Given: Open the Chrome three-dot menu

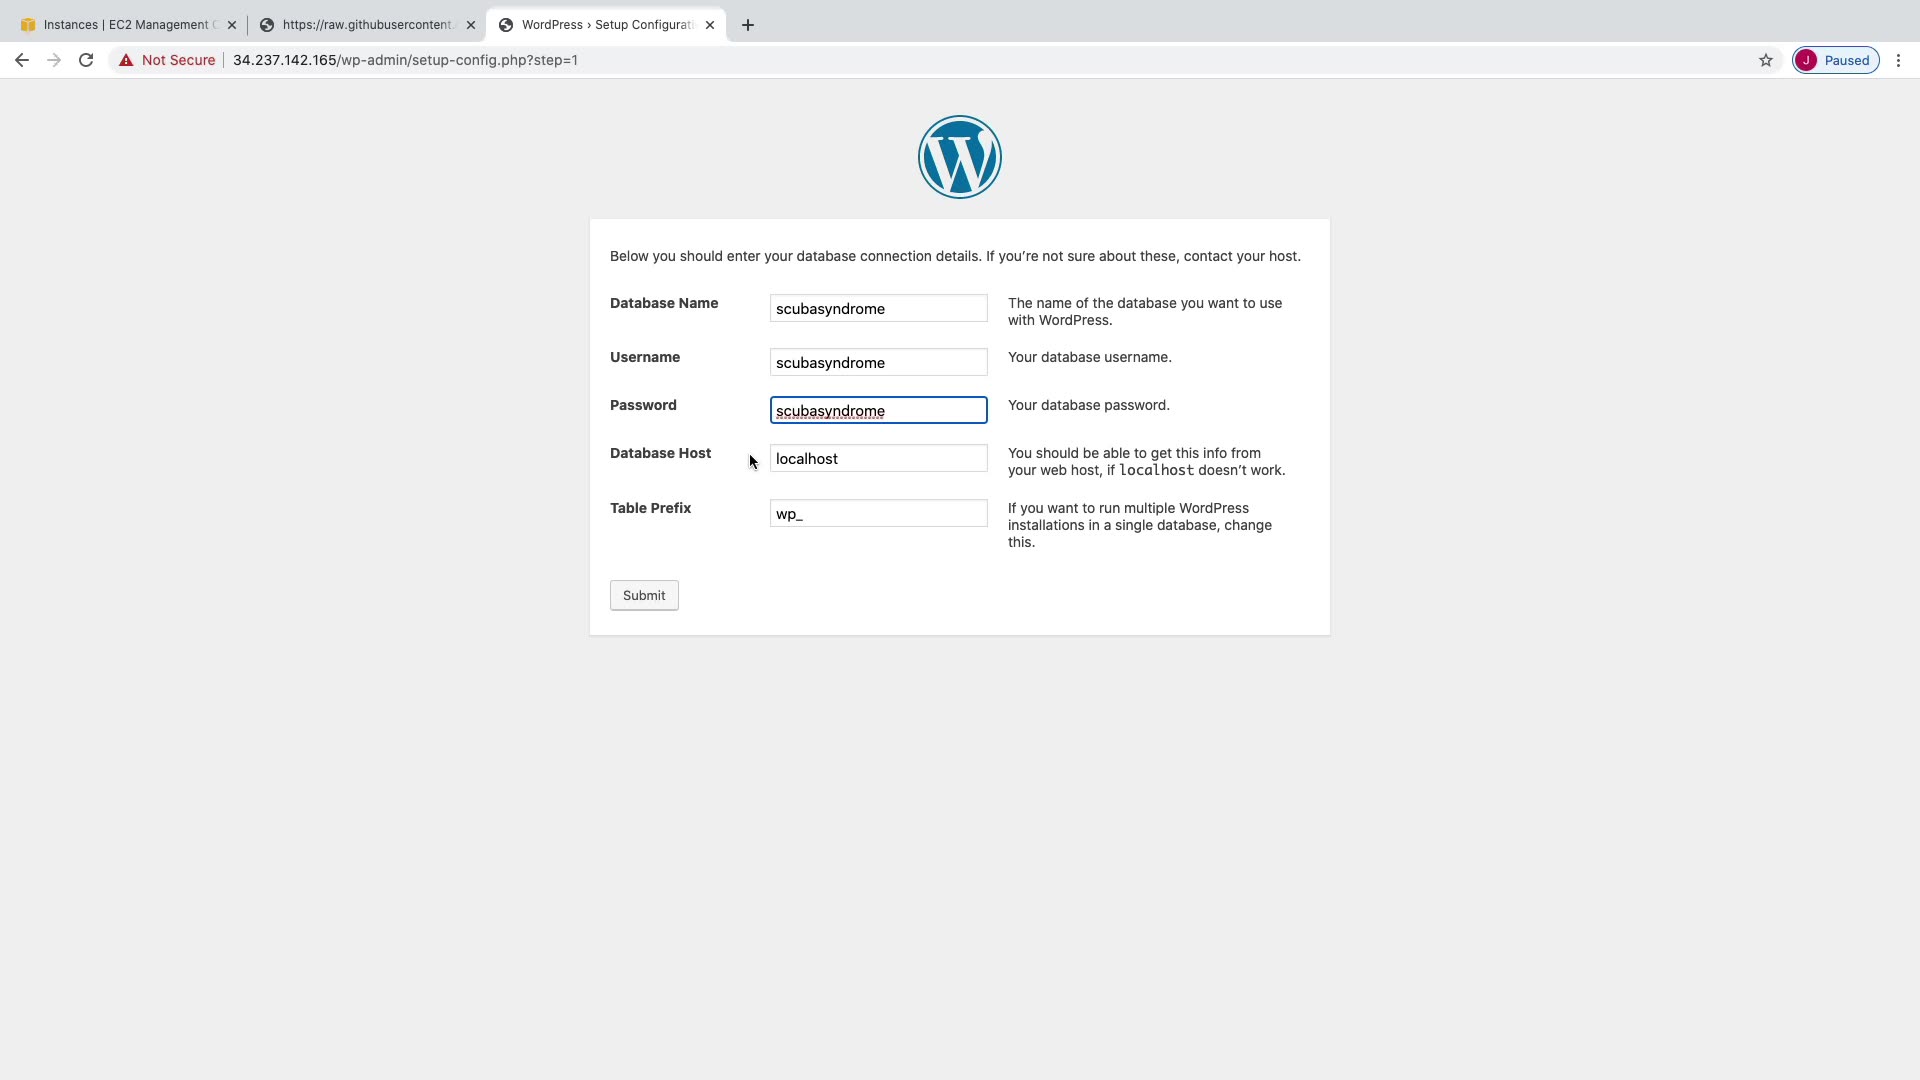Looking at the screenshot, I should pos(1898,60).
